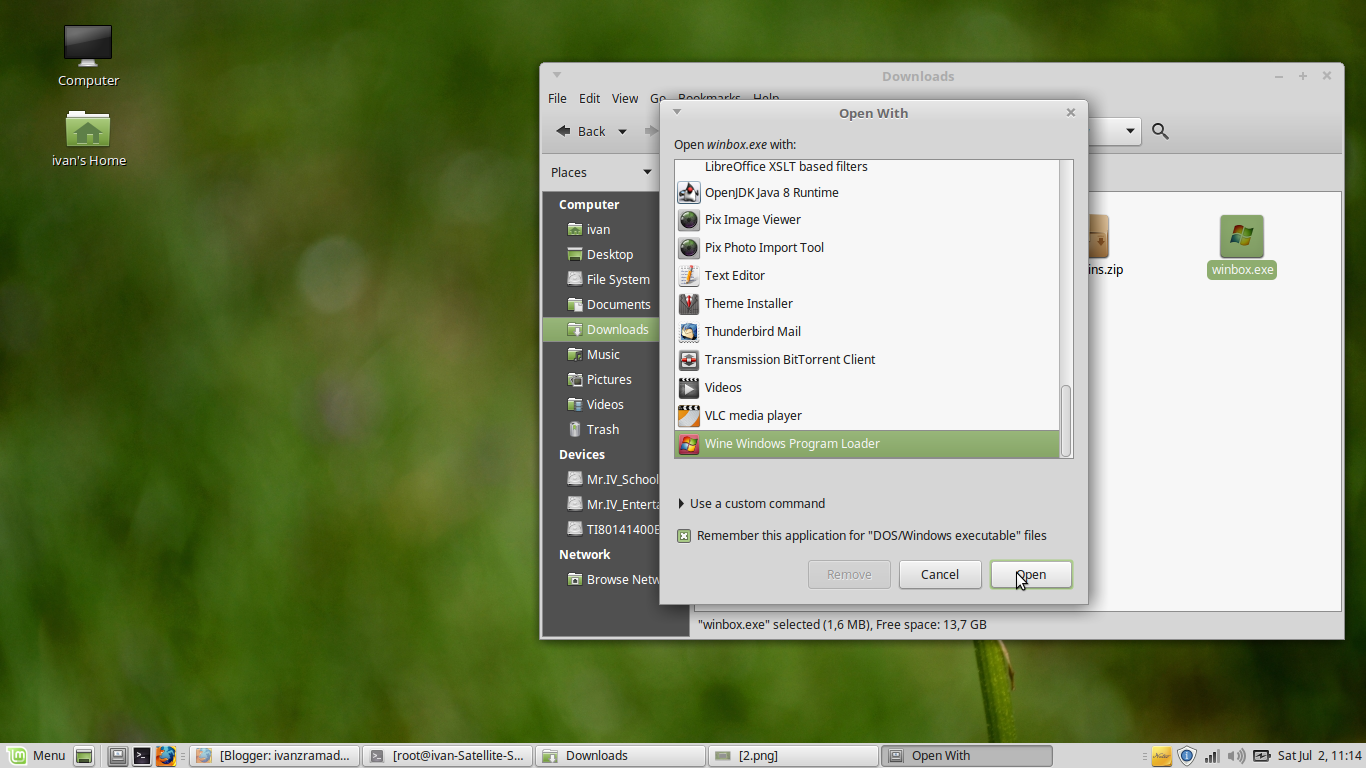
Task: Pick Transmission BitTorrent Client application
Action: click(790, 359)
